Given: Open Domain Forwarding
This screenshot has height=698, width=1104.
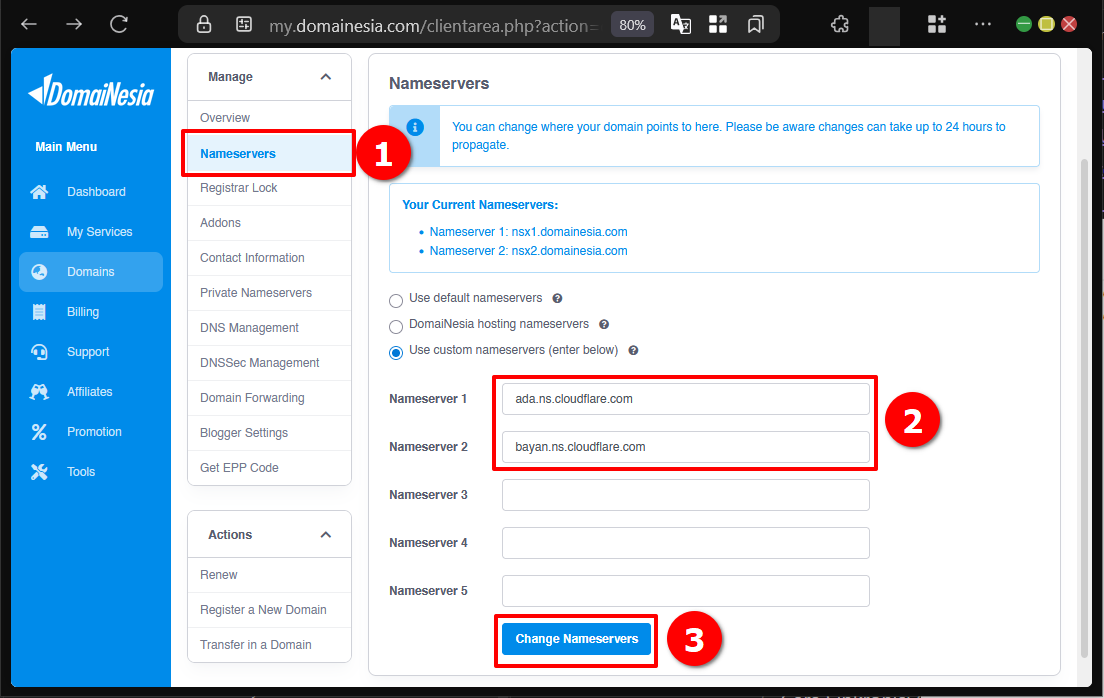Looking at the screenshot, I should point(269,398).
